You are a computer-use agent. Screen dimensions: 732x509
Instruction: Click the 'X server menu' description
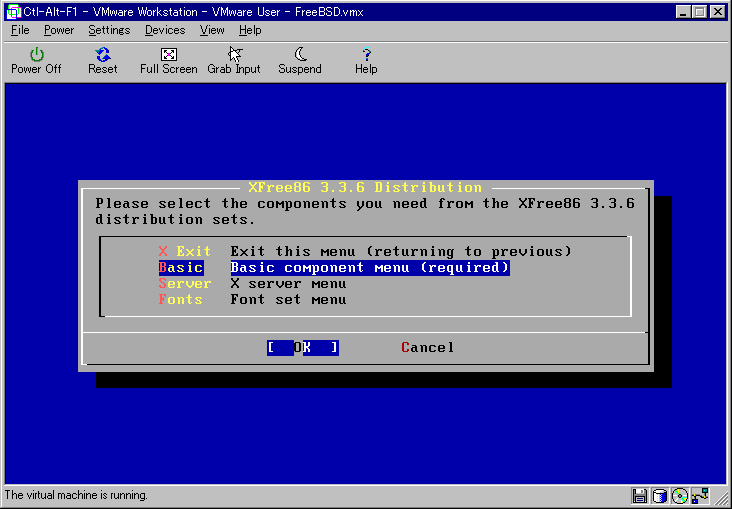(288, 283)
